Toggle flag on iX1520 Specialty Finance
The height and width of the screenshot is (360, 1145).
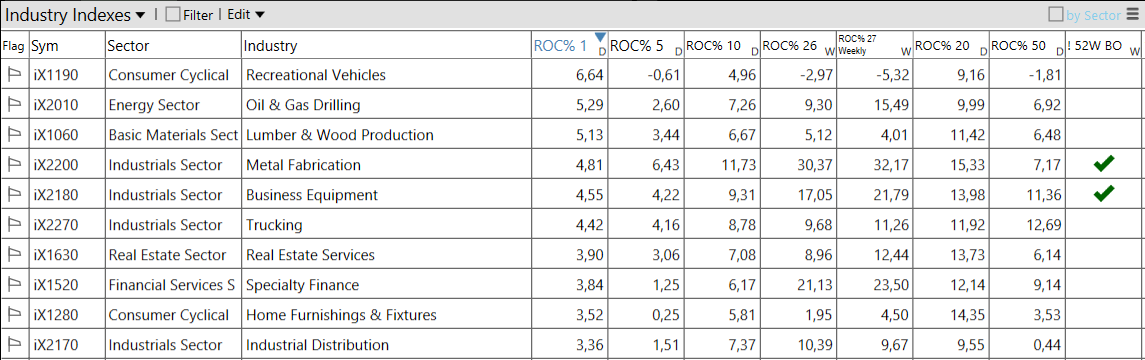(x=13, y=285)
